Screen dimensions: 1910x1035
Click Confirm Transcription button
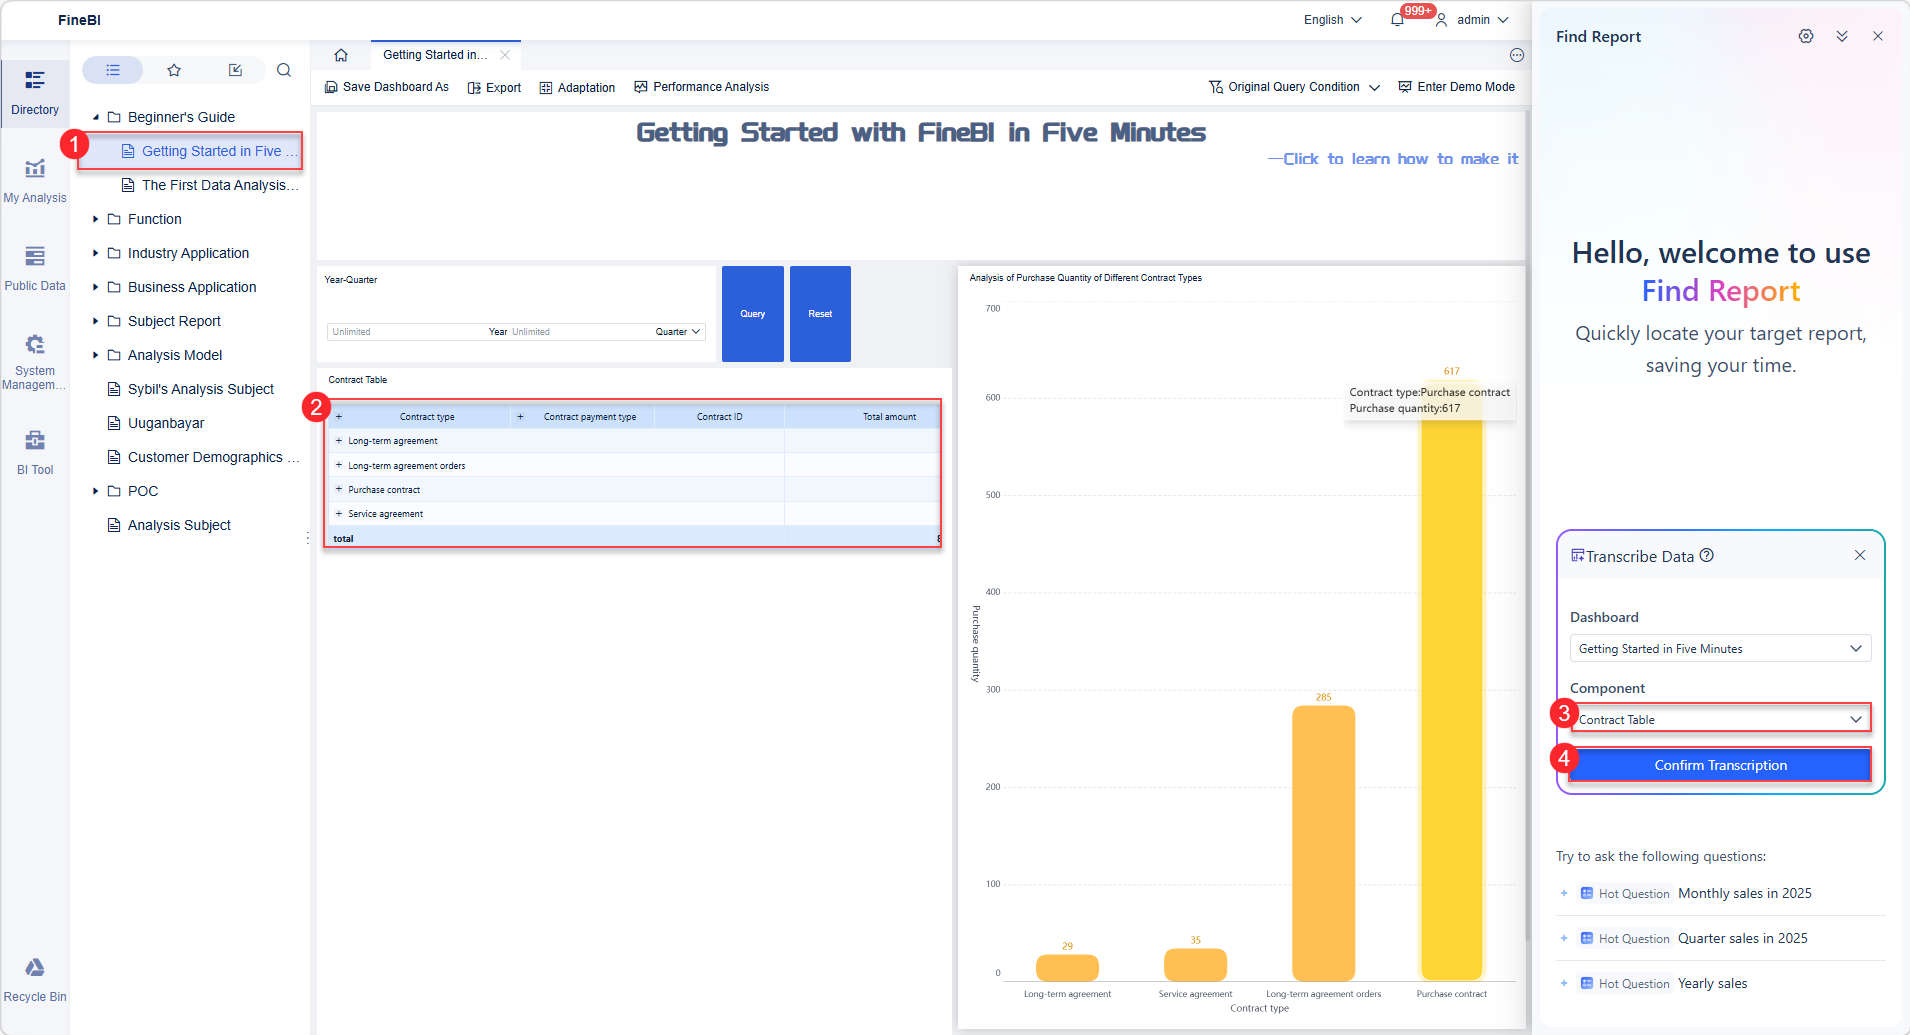(1720, 765)
